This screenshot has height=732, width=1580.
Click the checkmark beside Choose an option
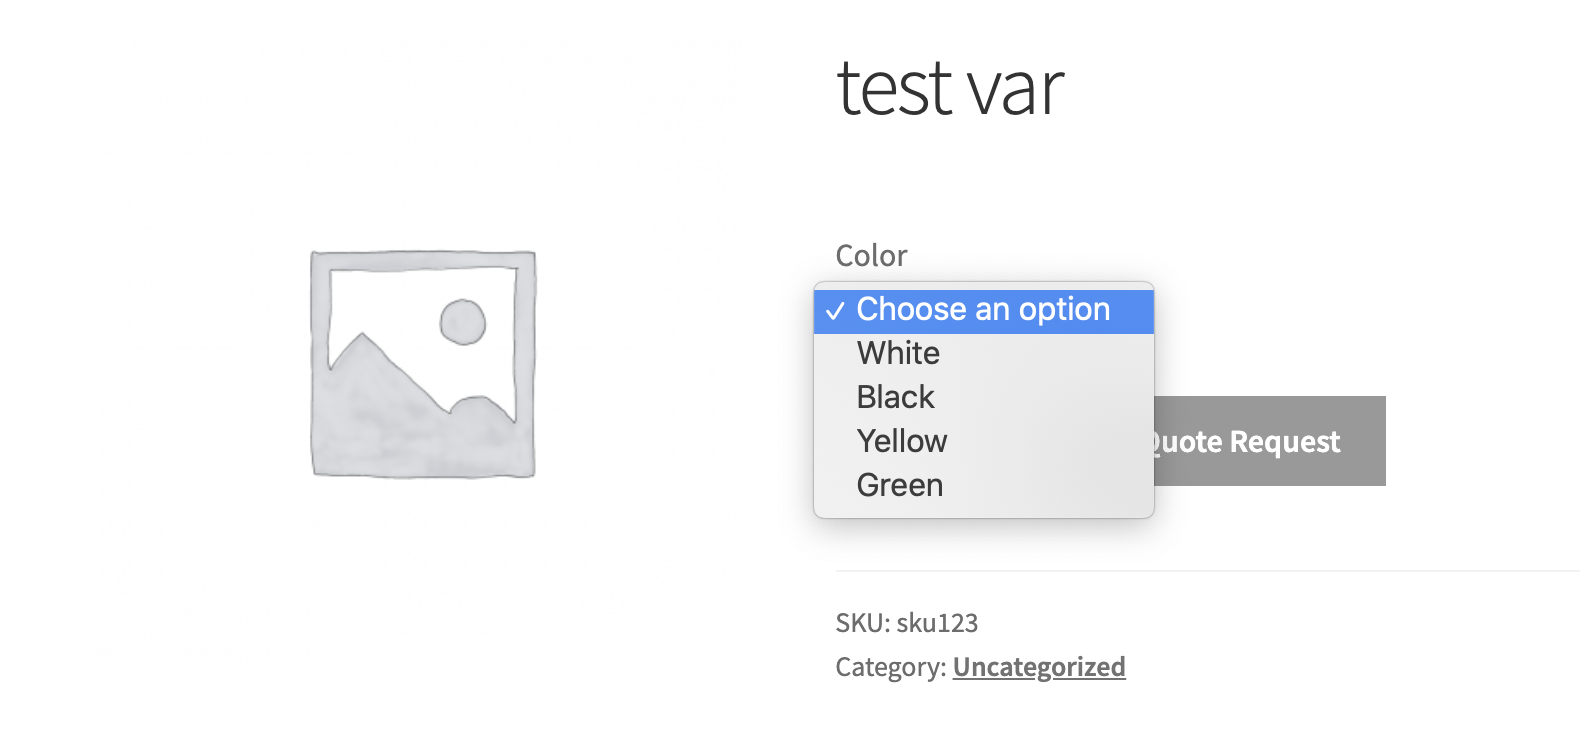pyautogui.click(x=835, y=312)
